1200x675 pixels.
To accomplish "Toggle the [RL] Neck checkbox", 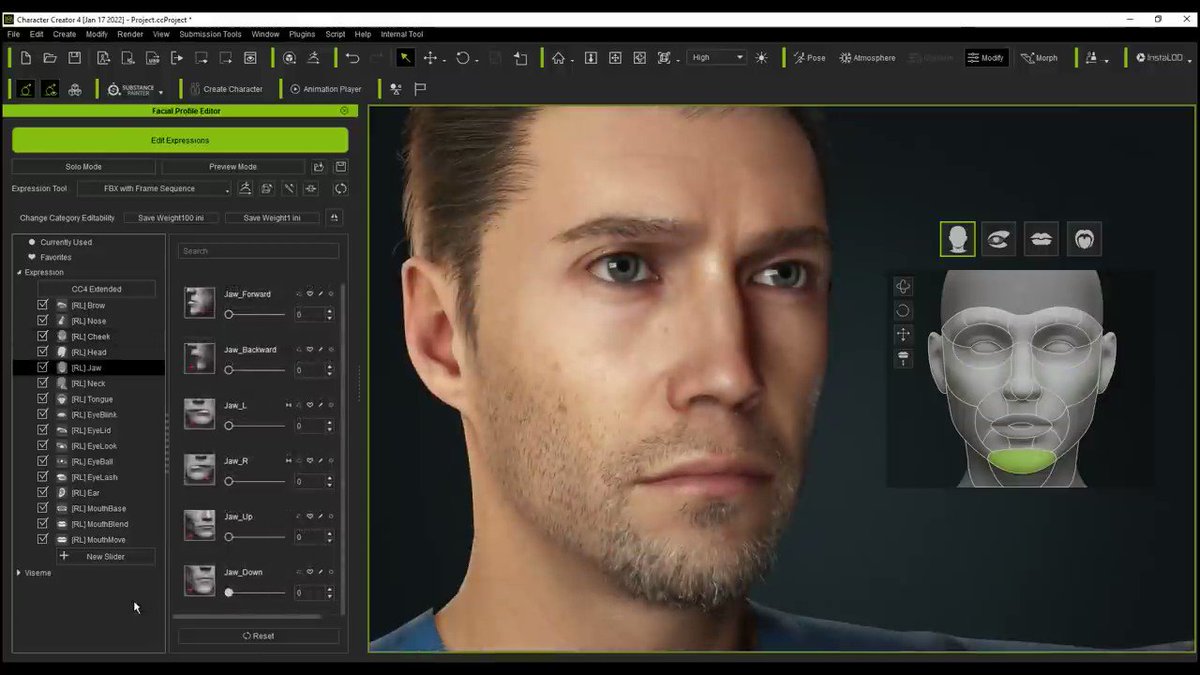I will tap(42, 383).
